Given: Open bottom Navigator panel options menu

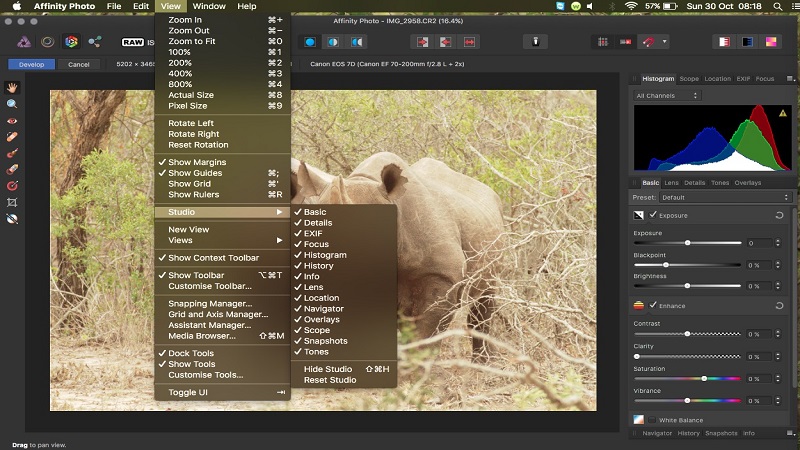Looking at the screenshot, I should coord(790,433).
